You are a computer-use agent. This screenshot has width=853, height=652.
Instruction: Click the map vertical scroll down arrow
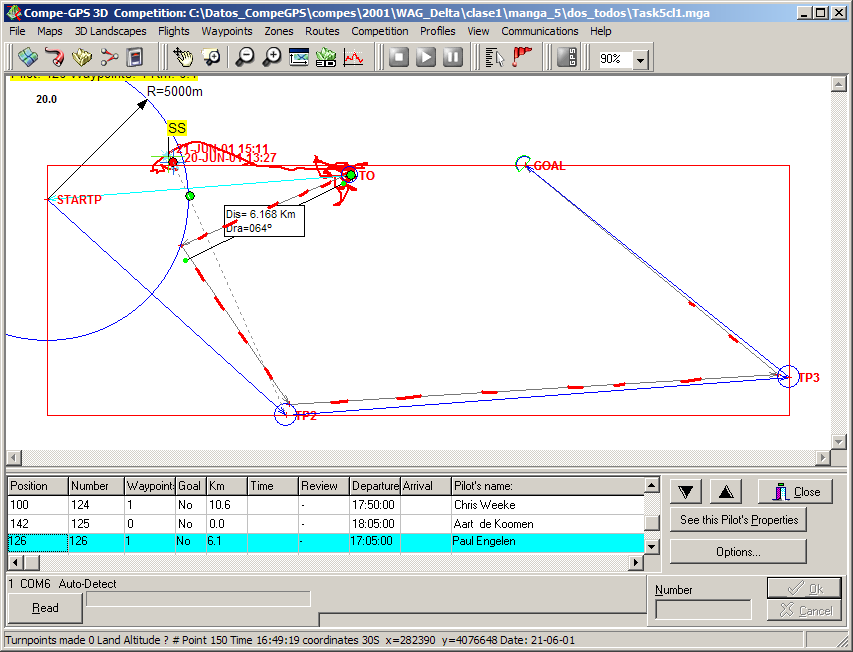(838, 442)
